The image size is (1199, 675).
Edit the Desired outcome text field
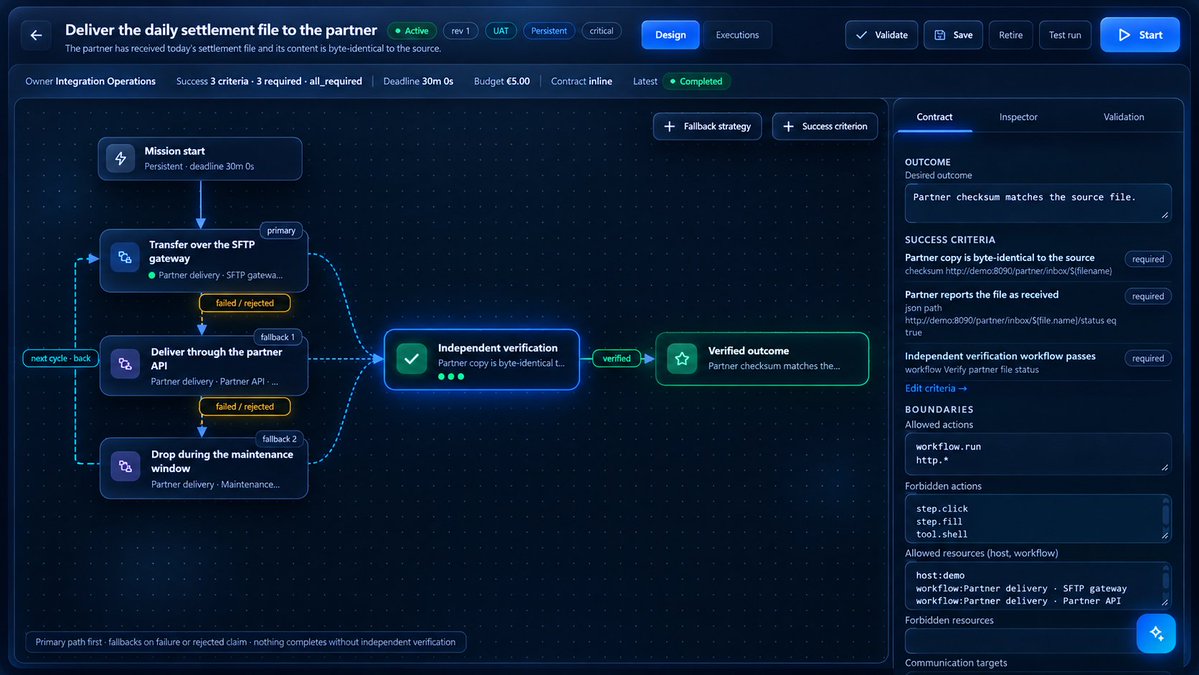coord(1038,203)
